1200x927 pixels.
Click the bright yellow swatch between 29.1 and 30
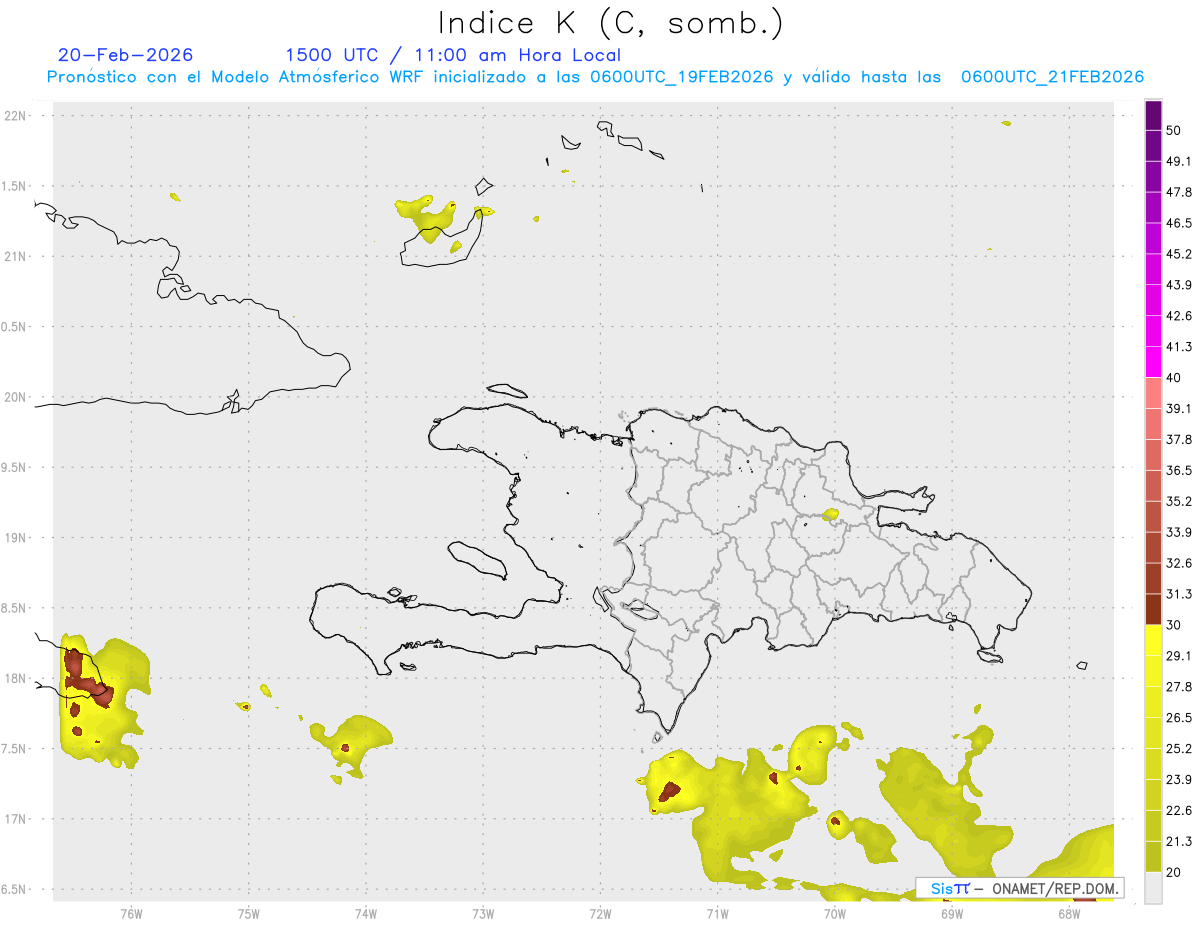click(1154, 641)
